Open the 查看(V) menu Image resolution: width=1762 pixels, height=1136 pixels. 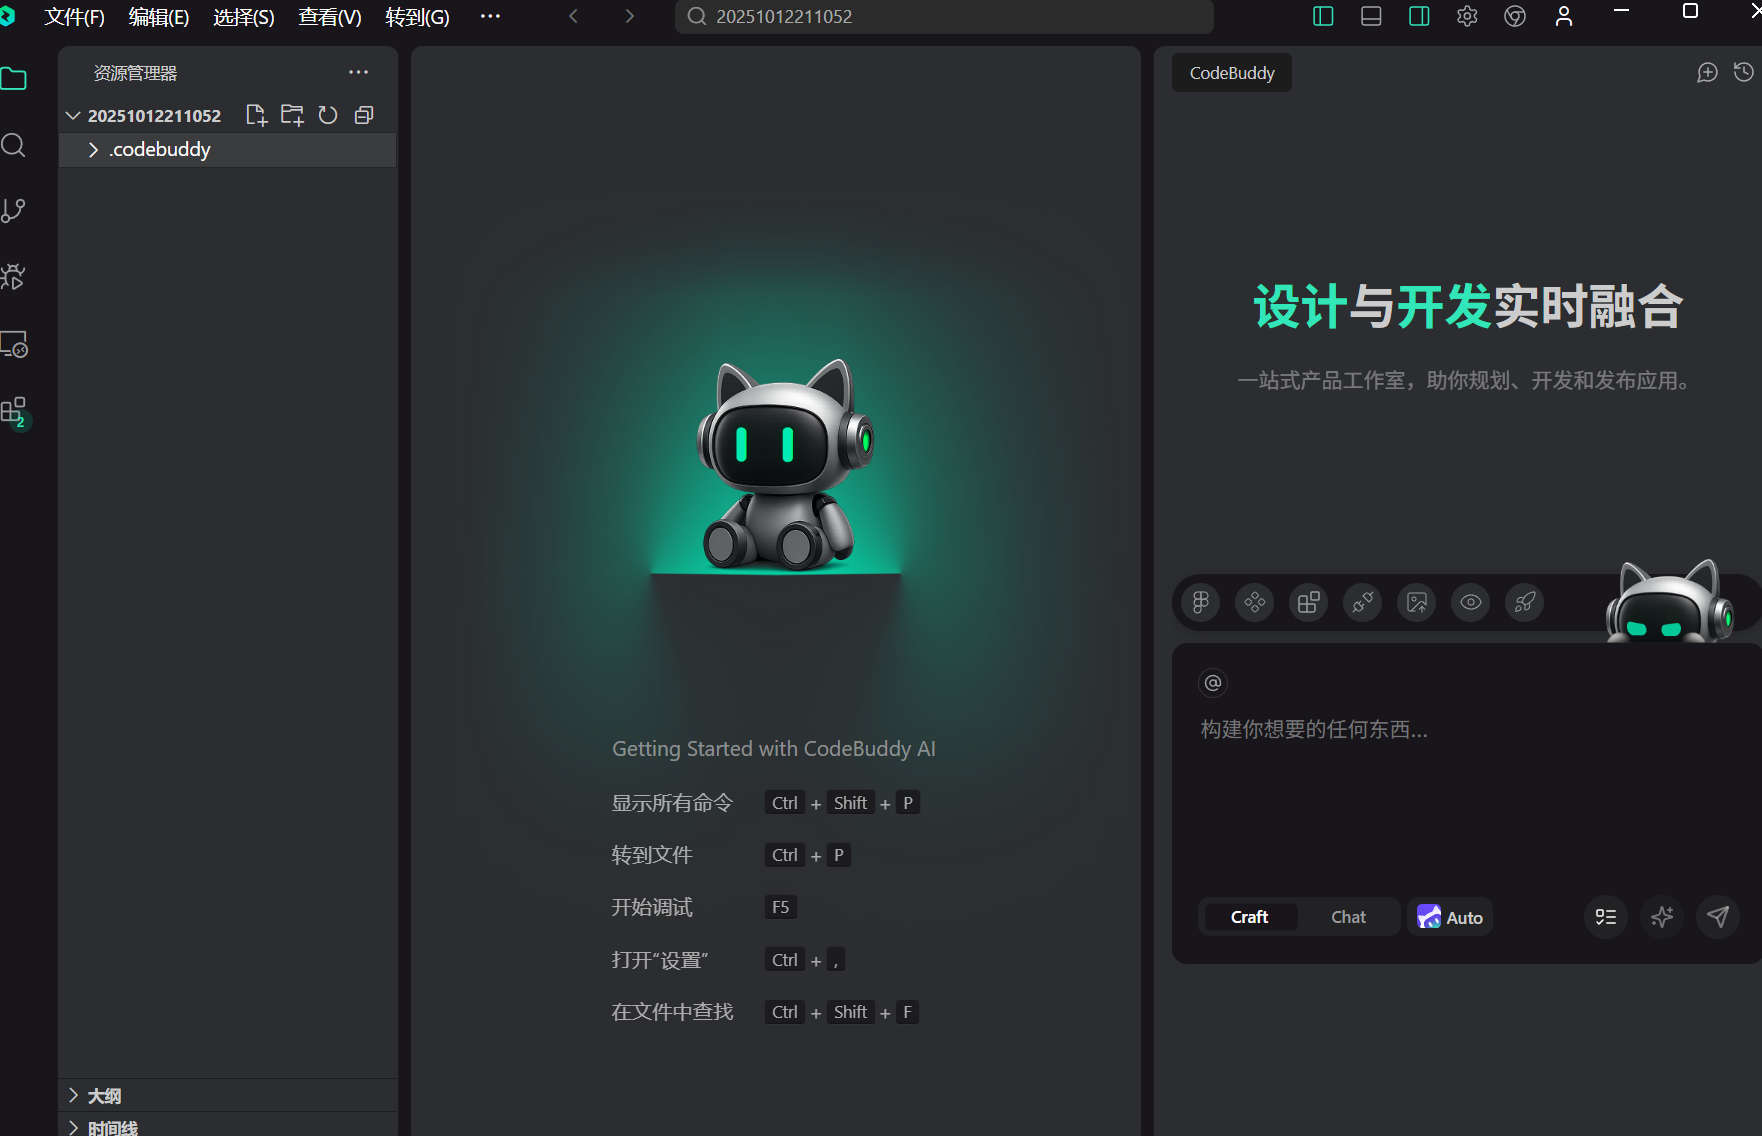[x=329, y=16]
